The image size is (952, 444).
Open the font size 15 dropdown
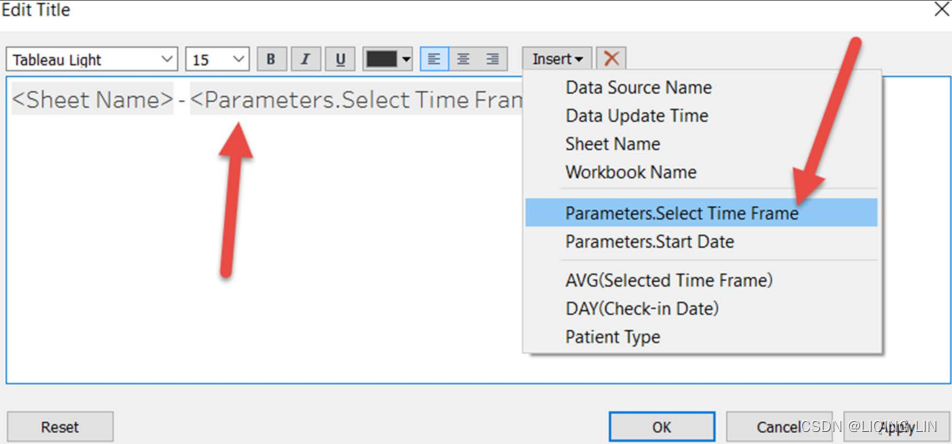[217, 60]
